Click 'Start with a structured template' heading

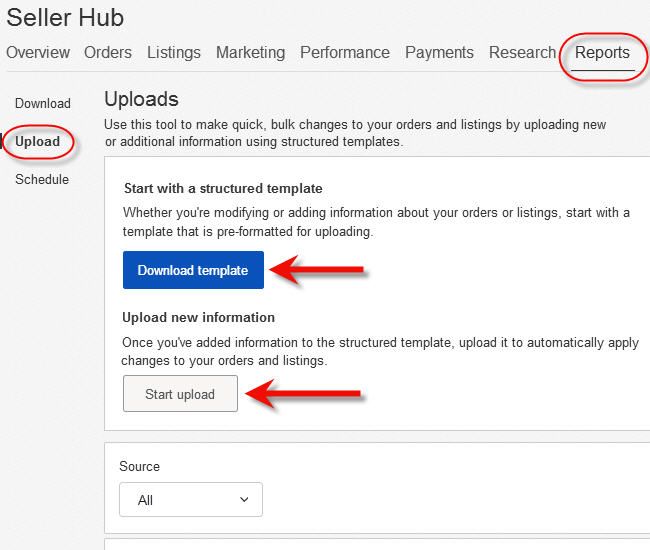click(223, 189)
